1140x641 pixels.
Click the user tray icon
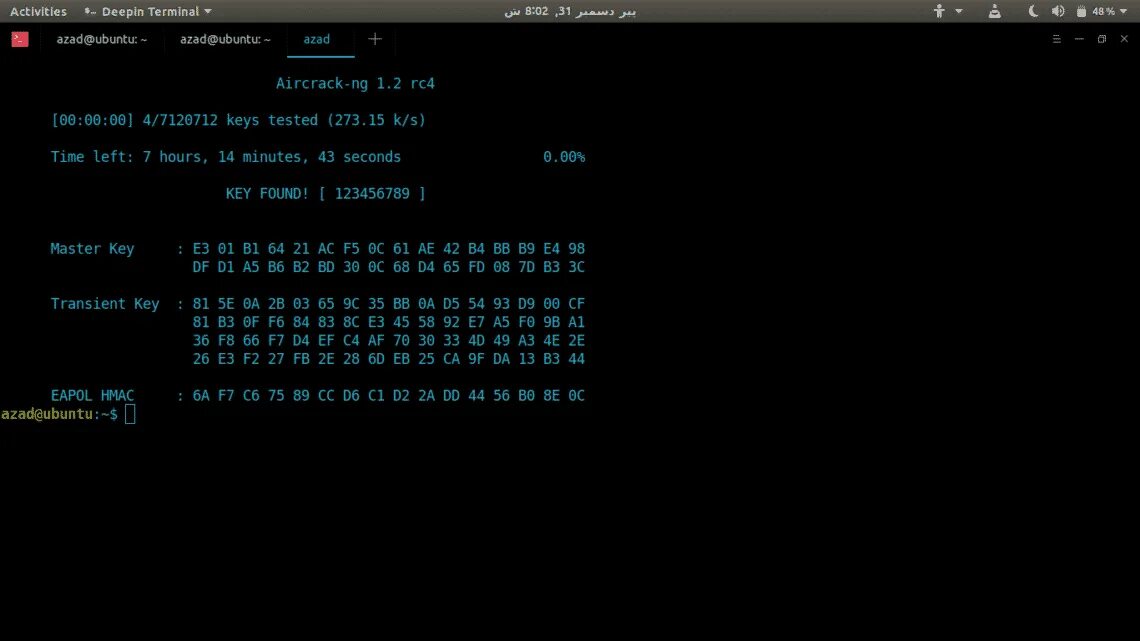[x=995, y=11]
